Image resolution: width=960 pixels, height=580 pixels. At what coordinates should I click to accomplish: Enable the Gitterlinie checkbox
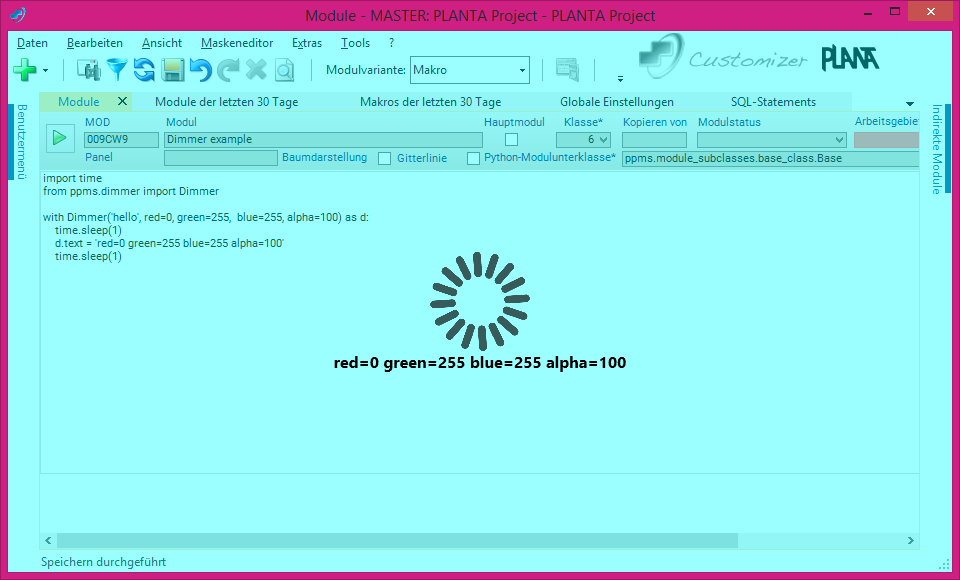(473, 159)
